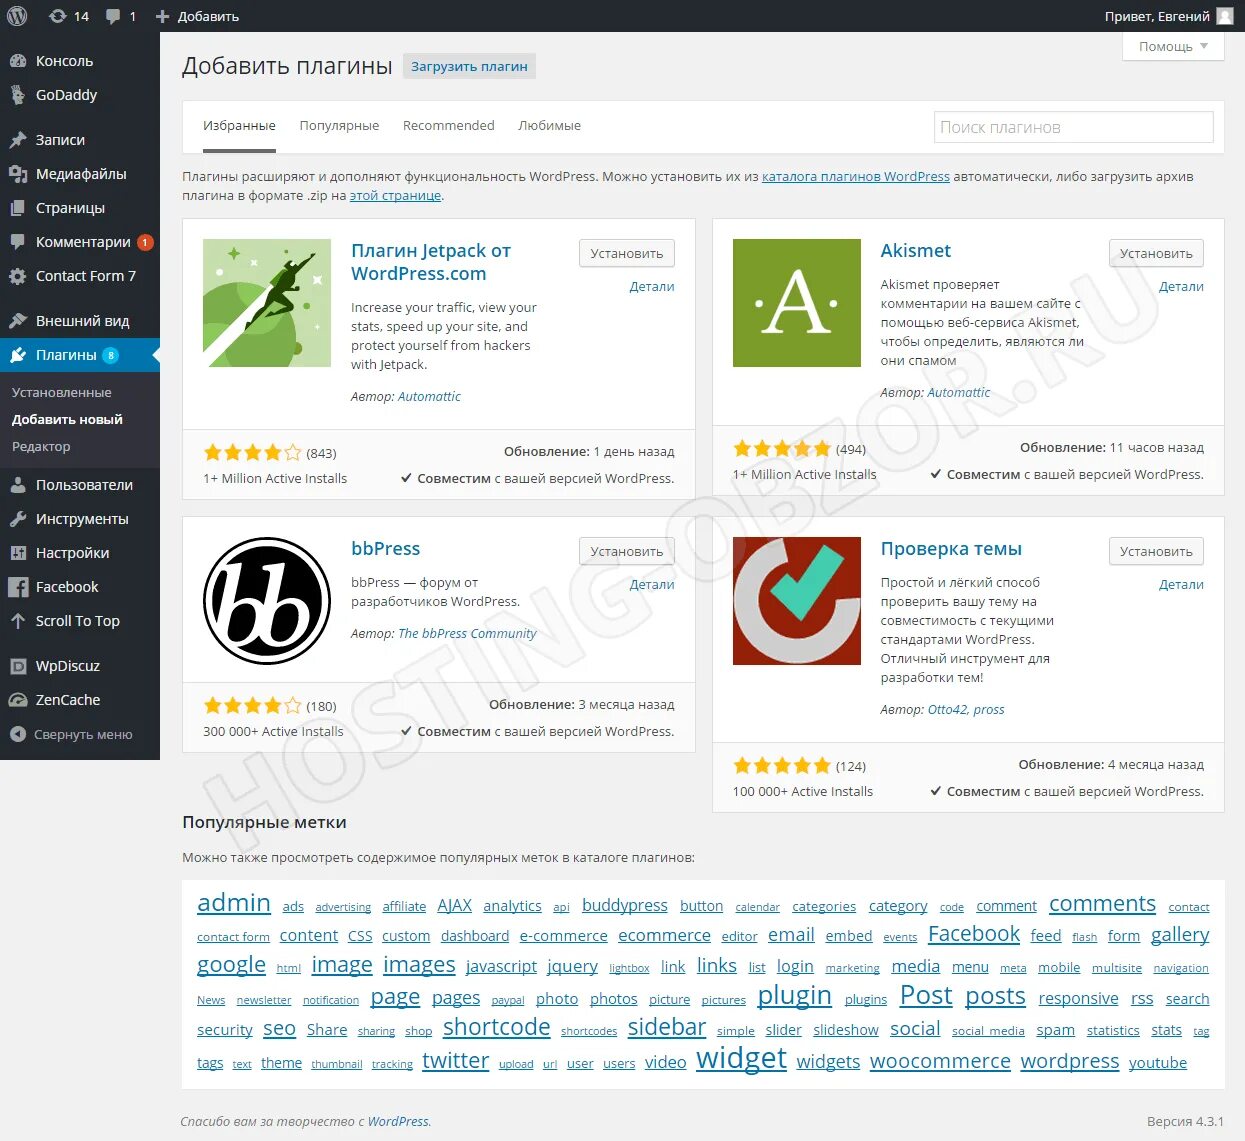The width and height of the screenshot is (1245, 1141).
Task: Open The bbPress Community author link
Action: tap(467, 633)
